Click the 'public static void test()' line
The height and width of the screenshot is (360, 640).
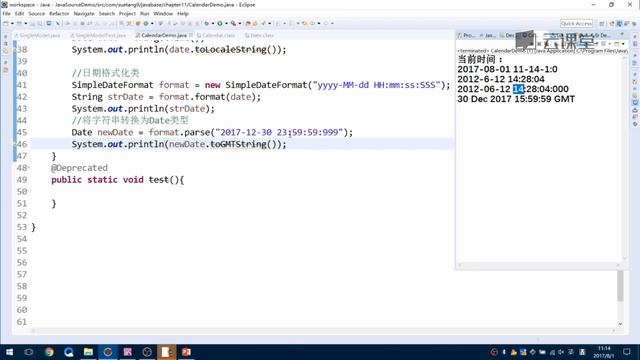(x=118, y=180)
